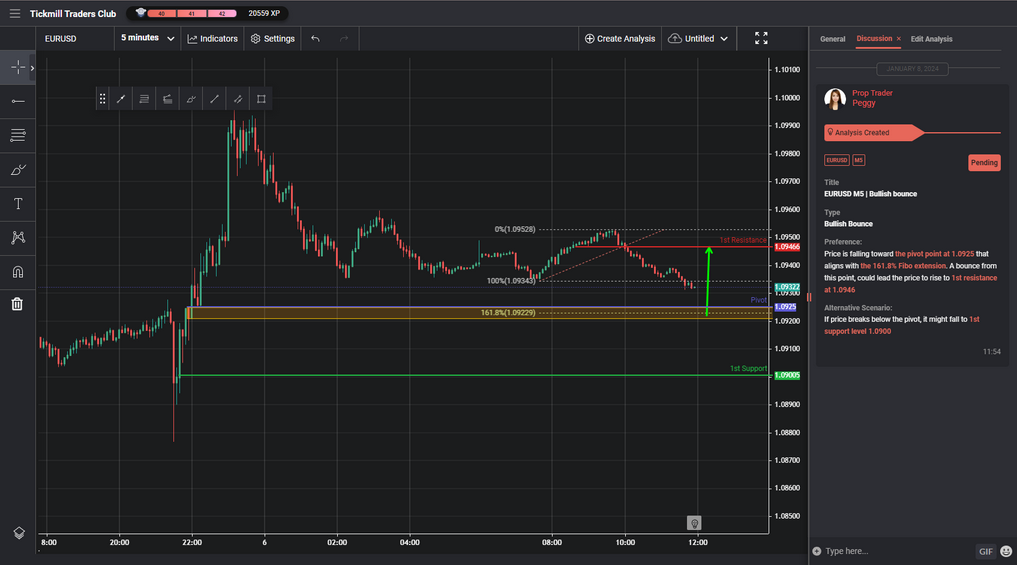Screen dimensions: 1018x565
Task: Select the XABCD pattern tool
Action: point(18,238)
